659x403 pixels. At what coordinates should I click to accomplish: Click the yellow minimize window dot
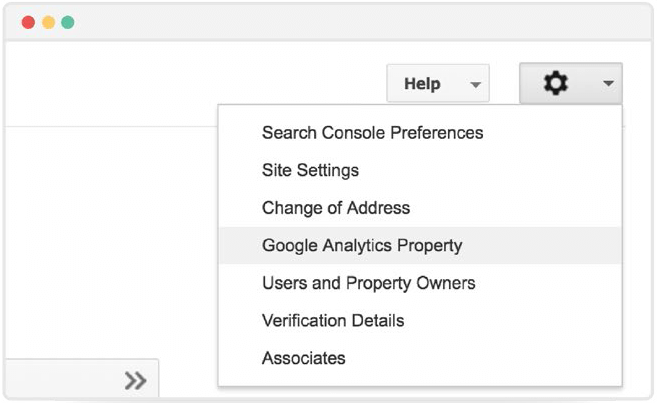(48, 22)
